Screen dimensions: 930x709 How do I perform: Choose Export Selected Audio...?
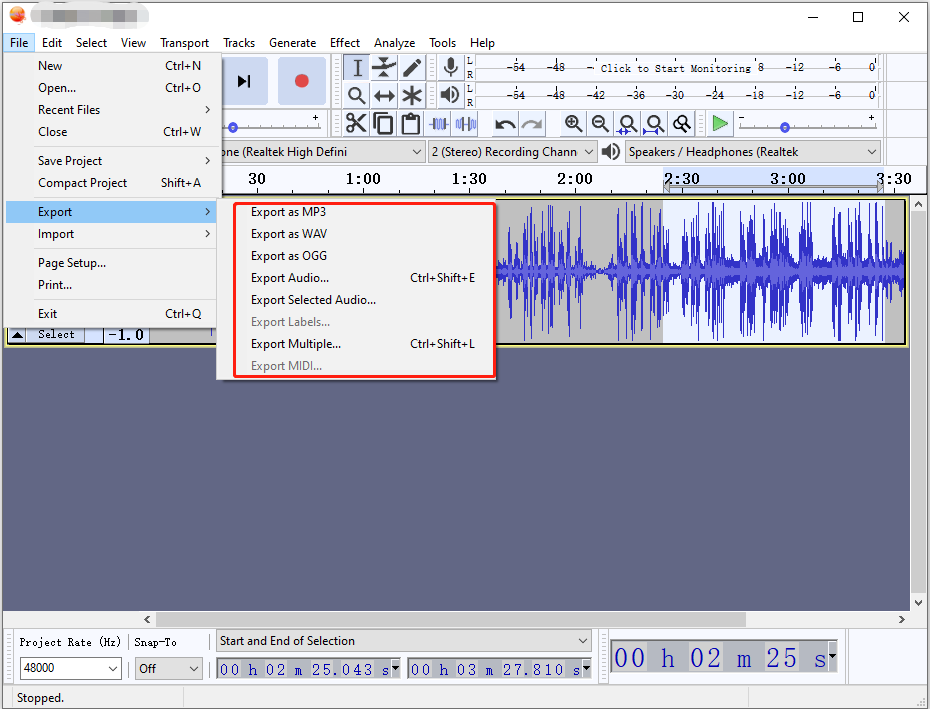pos(313,300)
